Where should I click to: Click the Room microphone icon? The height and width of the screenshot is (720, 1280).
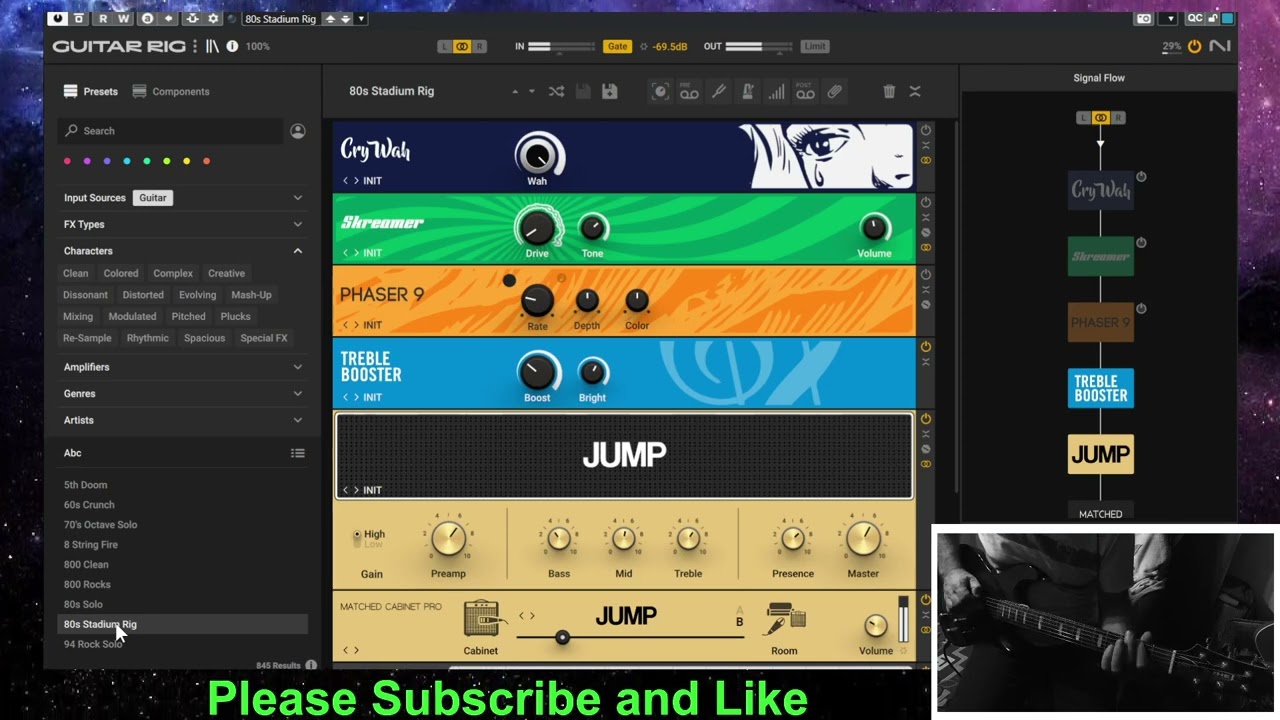tap(785, 619)
